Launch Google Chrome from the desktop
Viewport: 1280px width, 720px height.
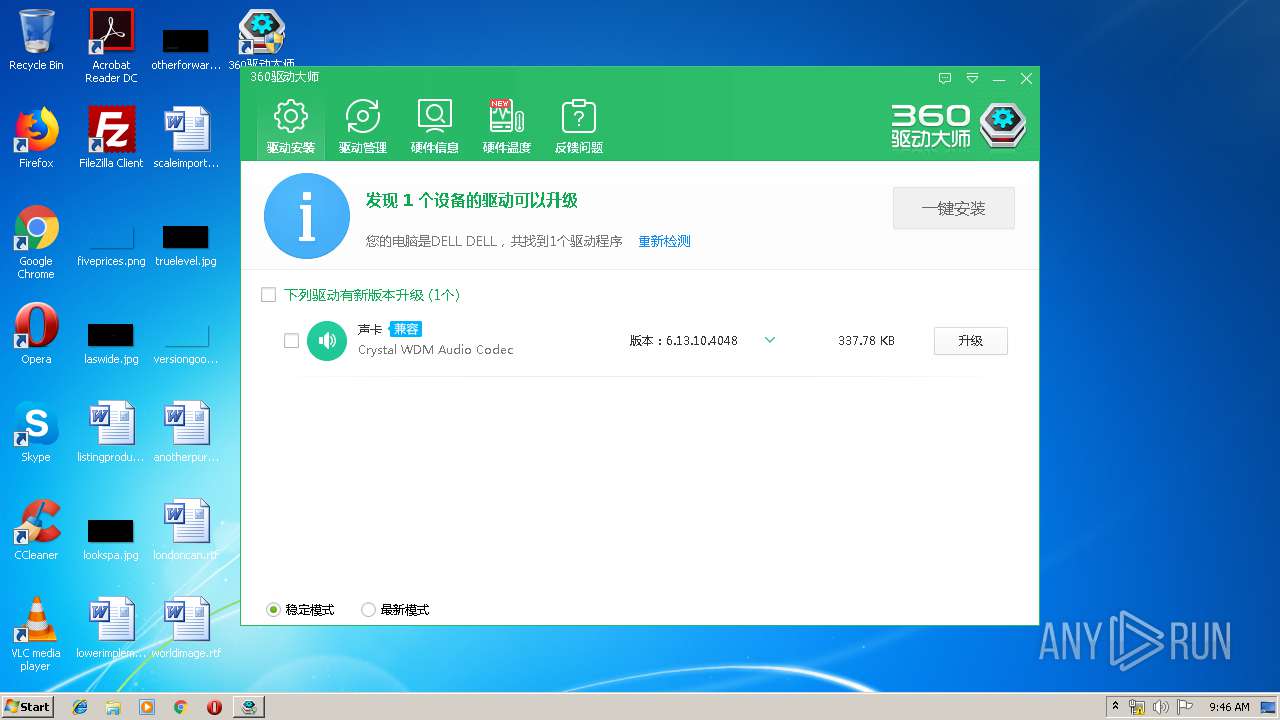click(x=36, y=242)
